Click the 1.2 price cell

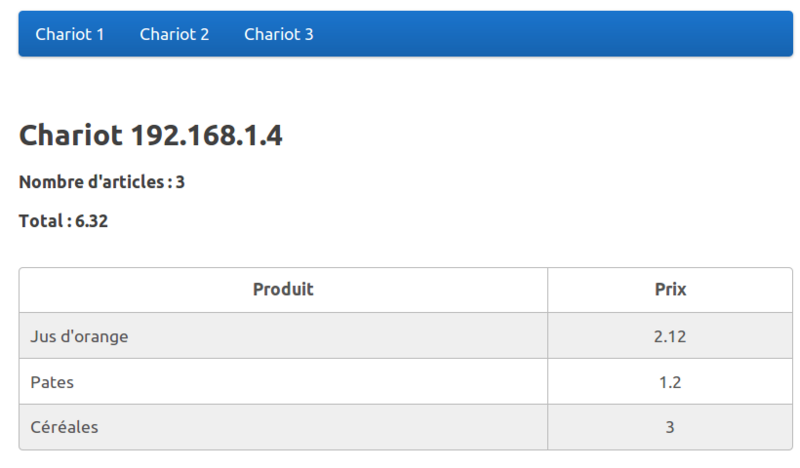coord(670,382)
